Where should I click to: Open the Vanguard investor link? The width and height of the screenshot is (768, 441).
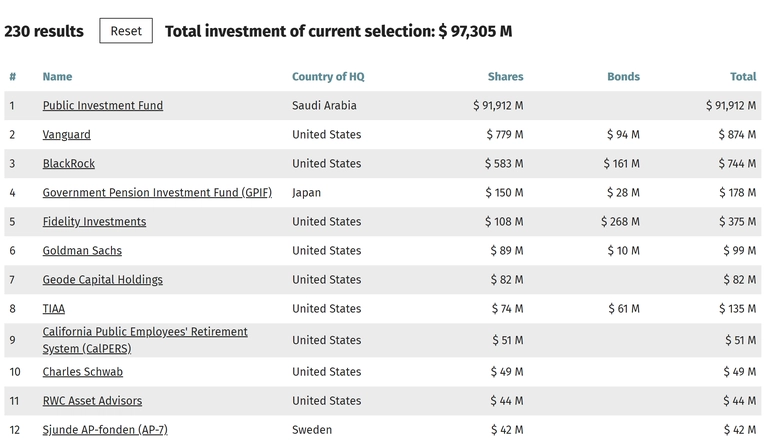click(x=67, y=134)
